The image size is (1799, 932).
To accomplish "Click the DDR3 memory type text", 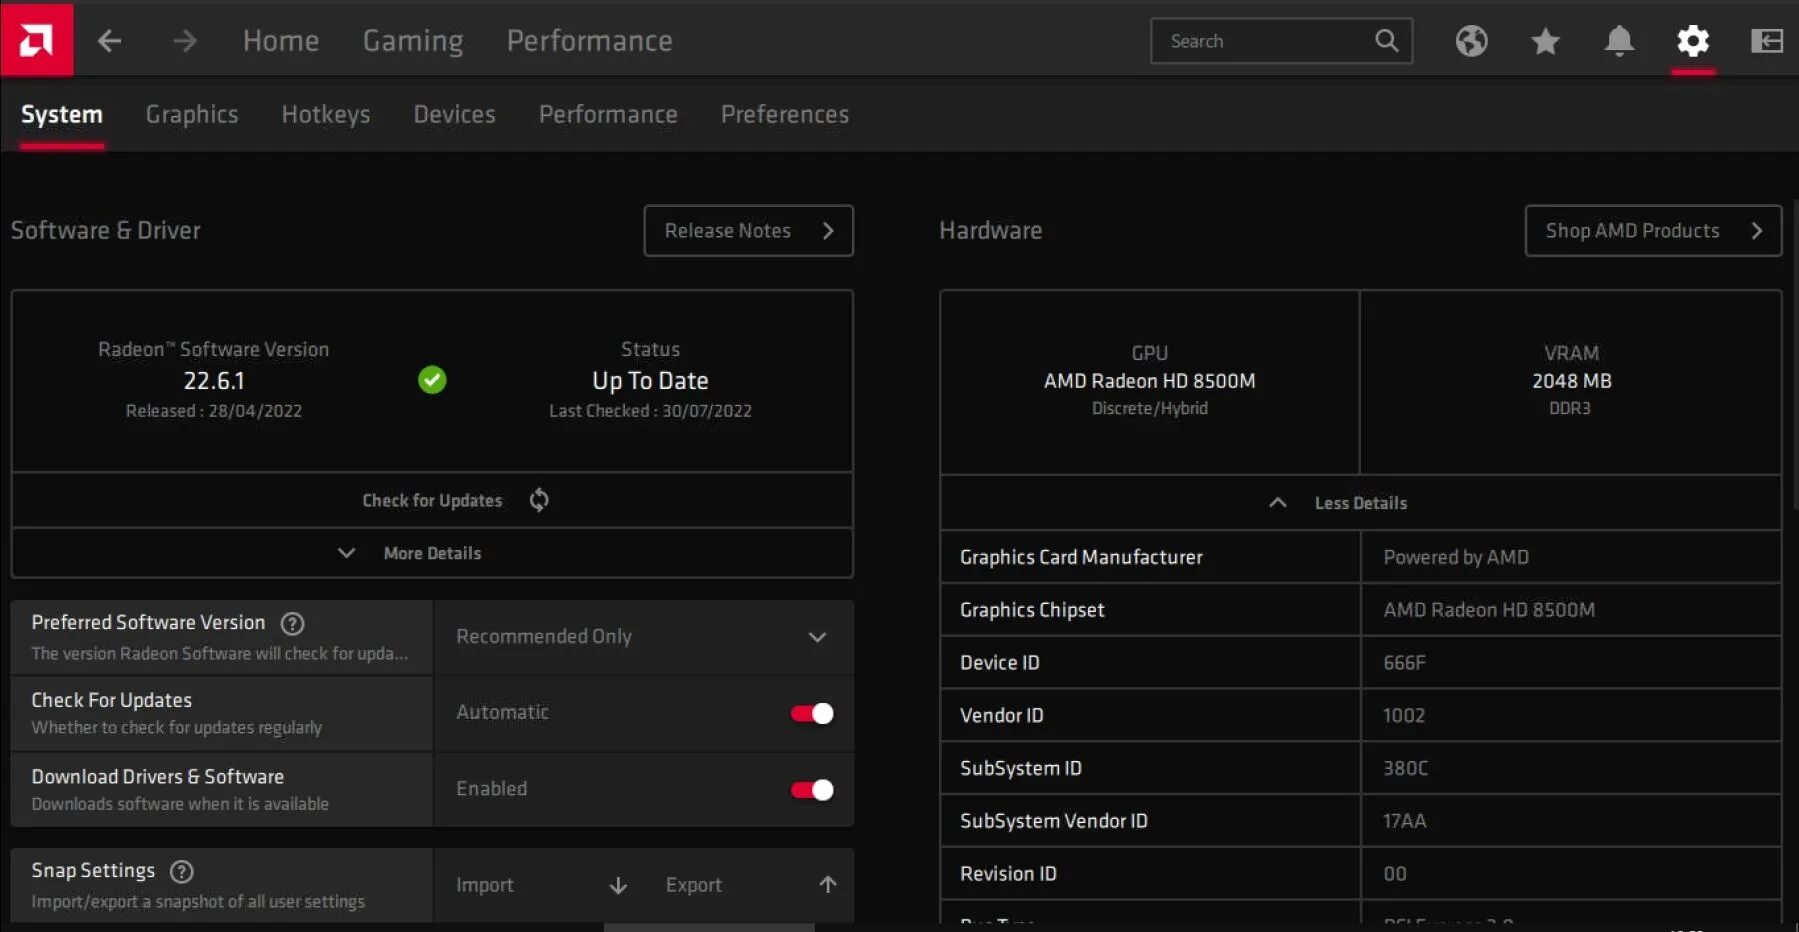I will tap(1570, 409).
